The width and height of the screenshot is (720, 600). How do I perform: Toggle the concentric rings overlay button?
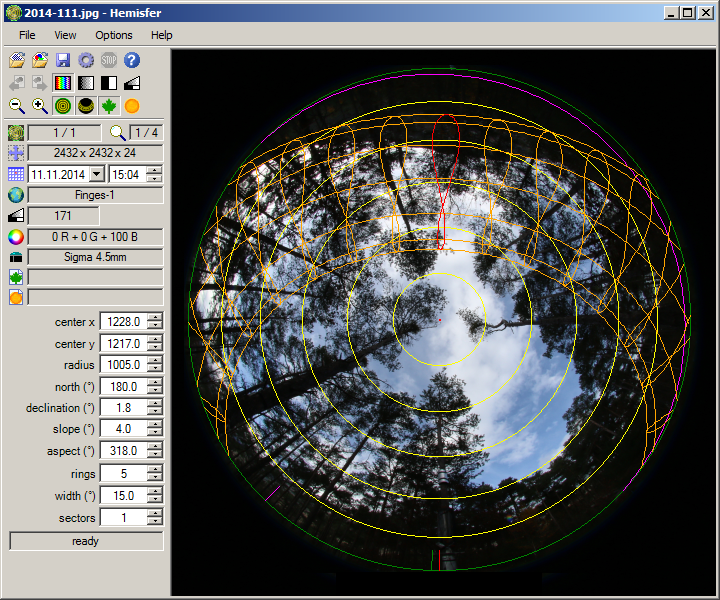(63, 106)
